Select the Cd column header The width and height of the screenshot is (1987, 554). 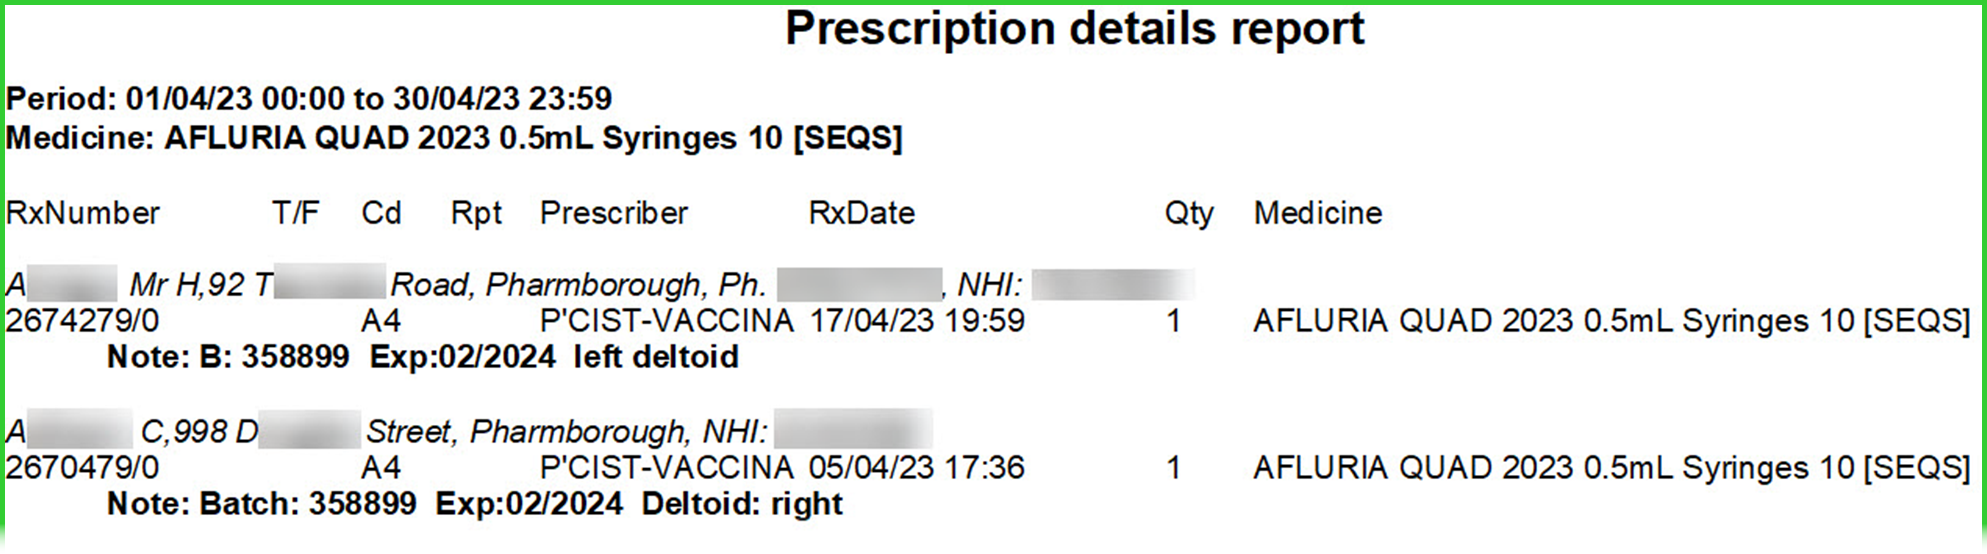(x=381, y=213)
